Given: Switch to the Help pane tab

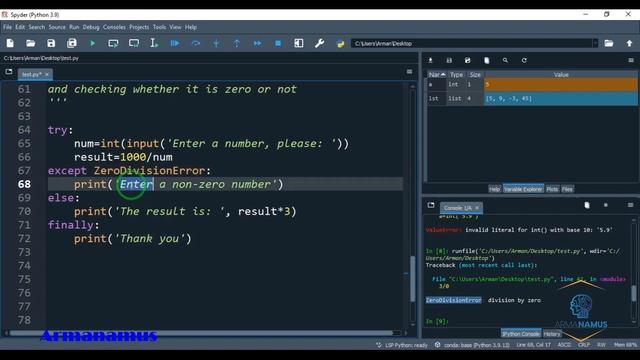Looking at the screenshot, I should coord(494,189).
